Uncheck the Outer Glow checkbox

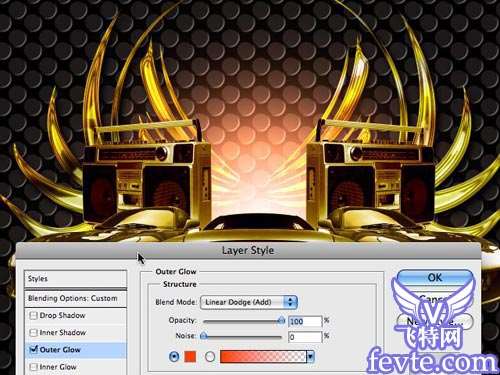click(33, 349)
